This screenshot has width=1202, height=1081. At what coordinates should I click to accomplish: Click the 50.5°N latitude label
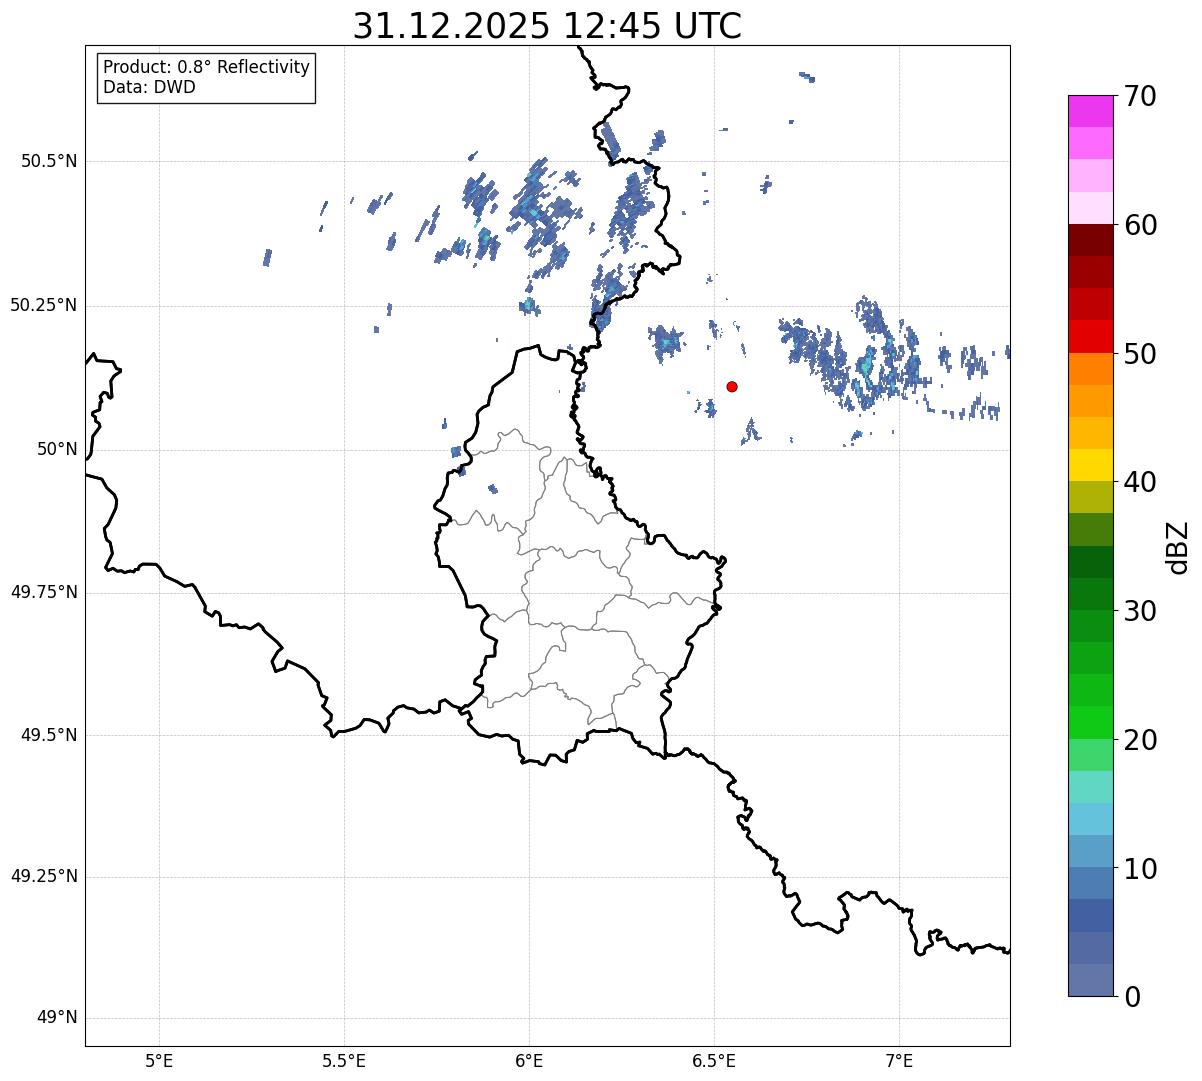[48, 161]
